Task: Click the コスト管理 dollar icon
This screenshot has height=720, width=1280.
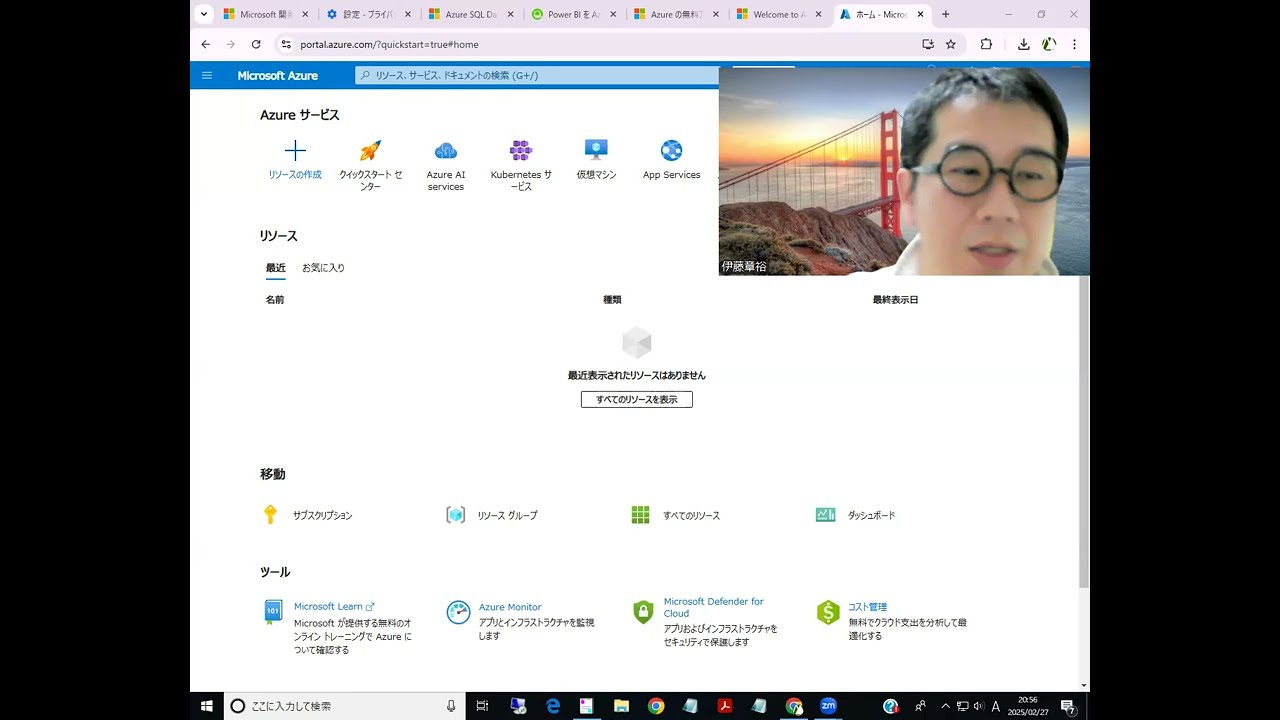Action: pyautogui.click(x=828, y=612)
